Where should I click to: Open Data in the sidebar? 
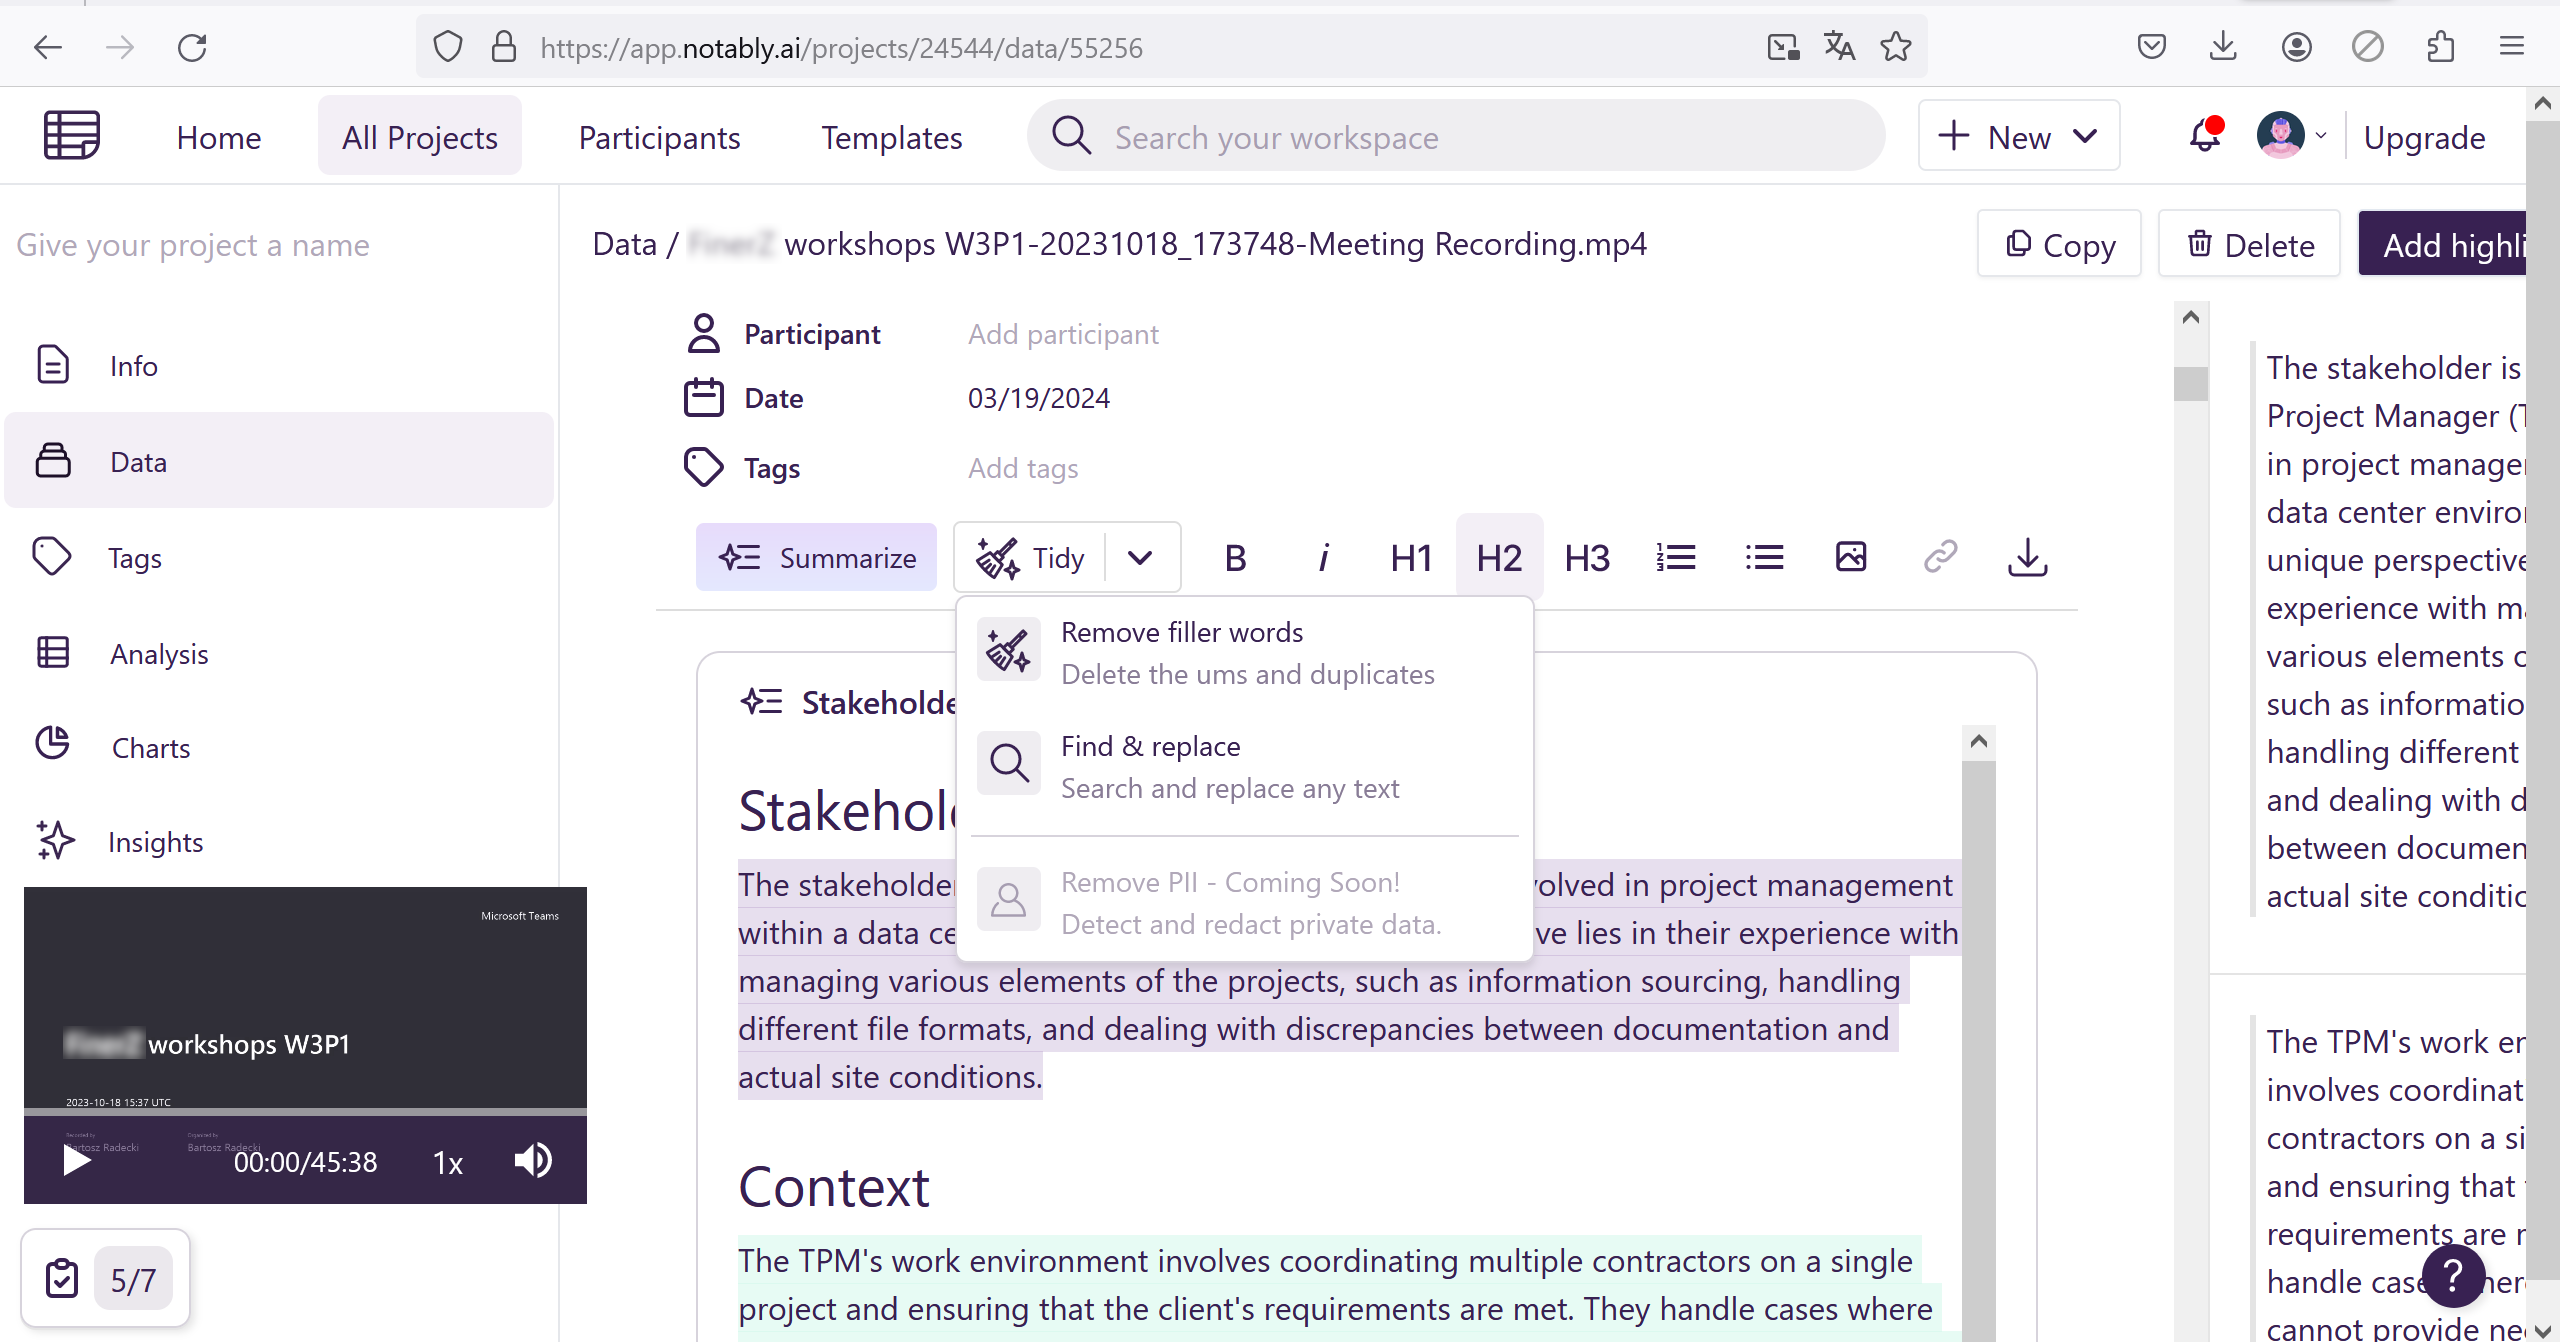(x=279, y=461)
